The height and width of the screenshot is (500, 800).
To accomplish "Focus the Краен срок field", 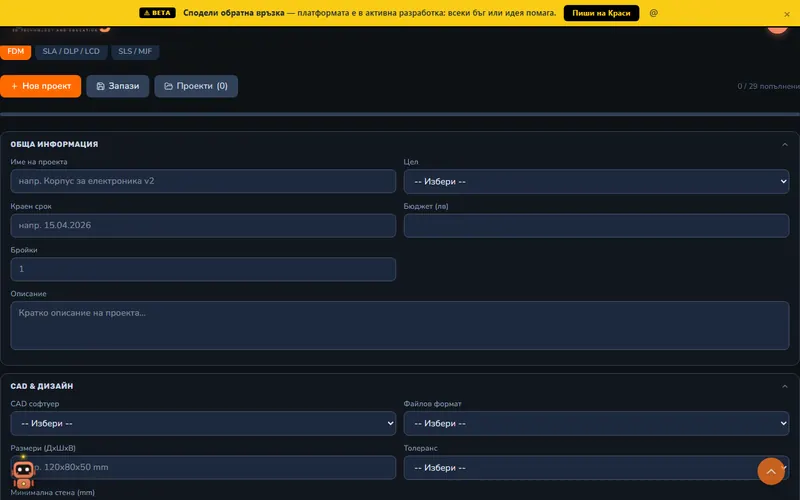I will pyautogui.click(x=203, y=226).
